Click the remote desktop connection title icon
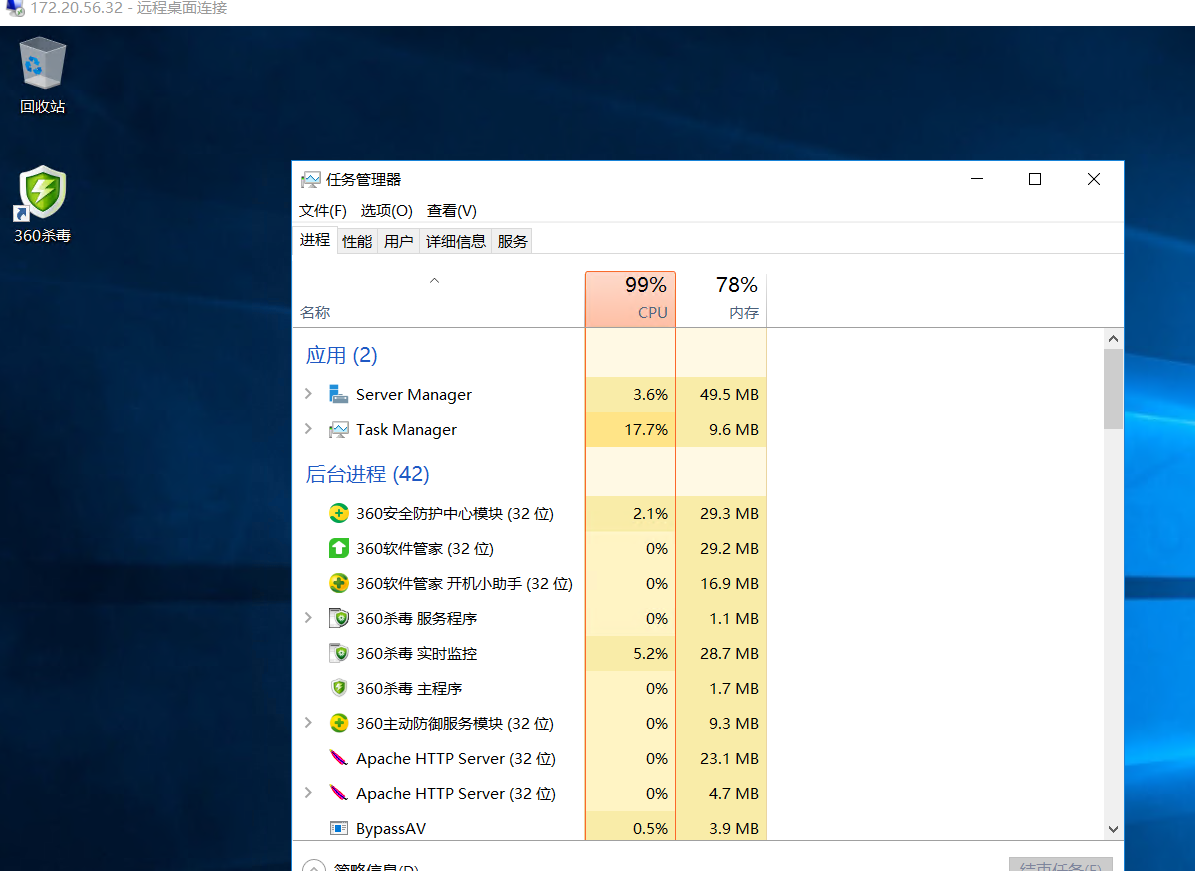The width and height of the screenshot is (1195, 871). point(14,8)
